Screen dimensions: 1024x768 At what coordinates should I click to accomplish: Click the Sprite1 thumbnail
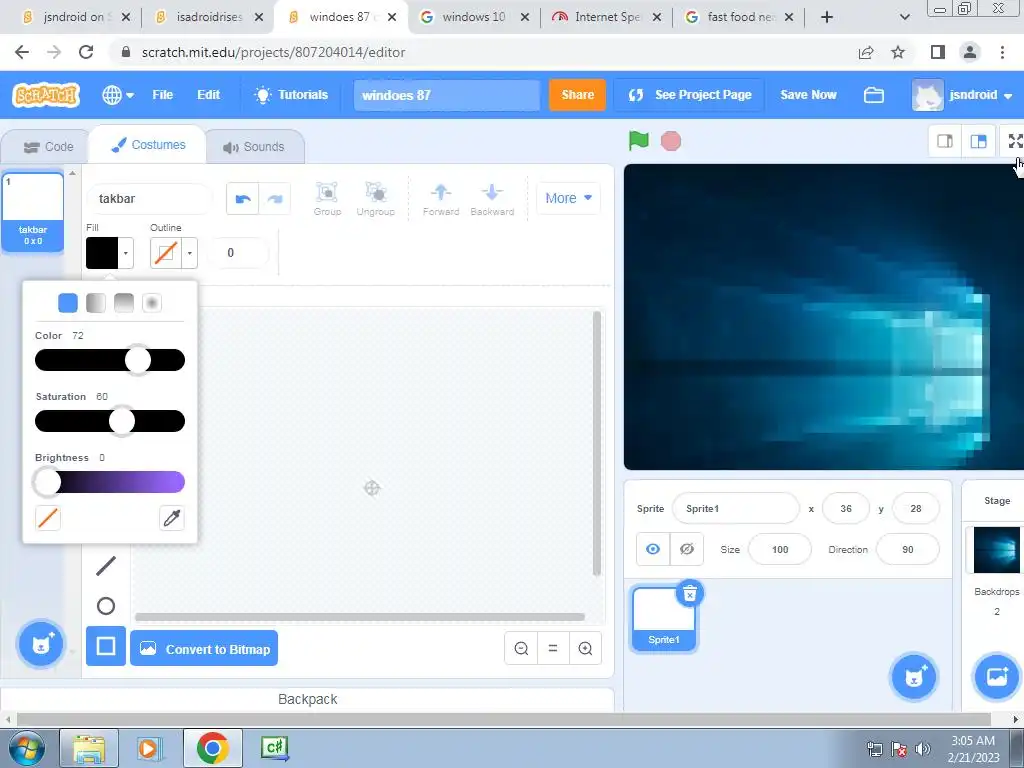664,618
